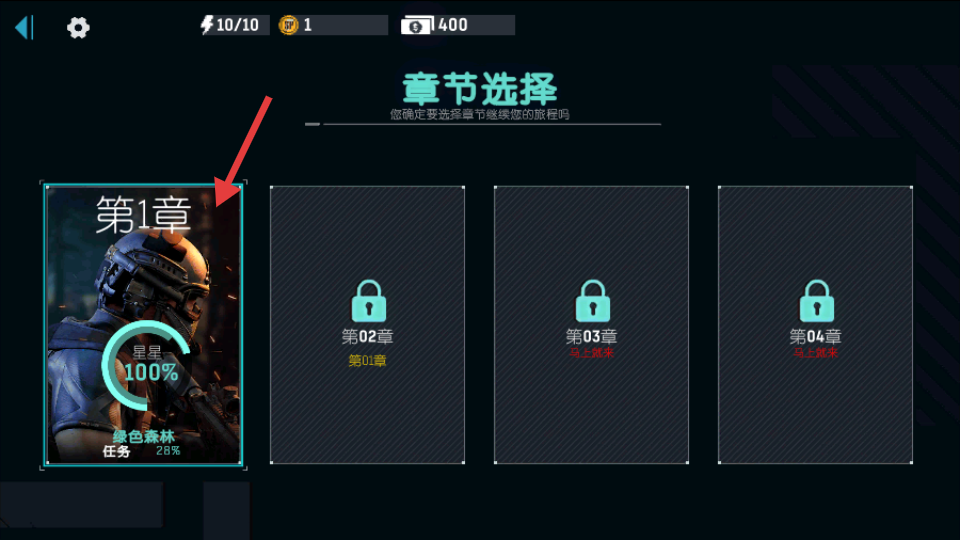Tap the cash banknote icon
This screenshot has height=540, width=960.
417,26
